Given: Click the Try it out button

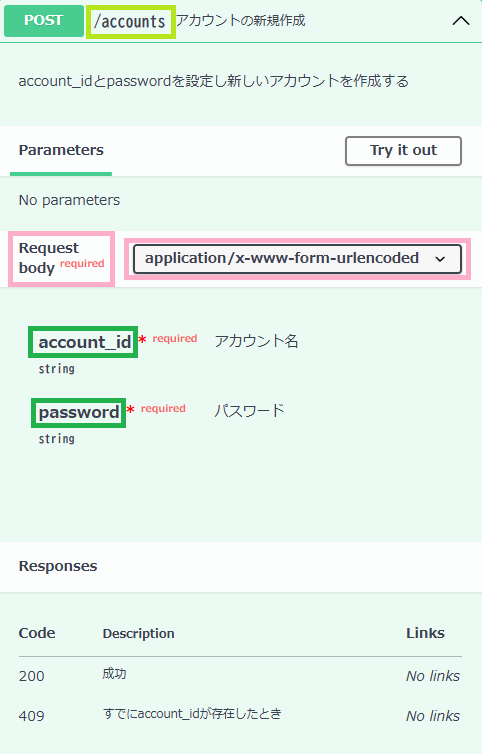Looking at the screenshot, I should tap(403, 151).
